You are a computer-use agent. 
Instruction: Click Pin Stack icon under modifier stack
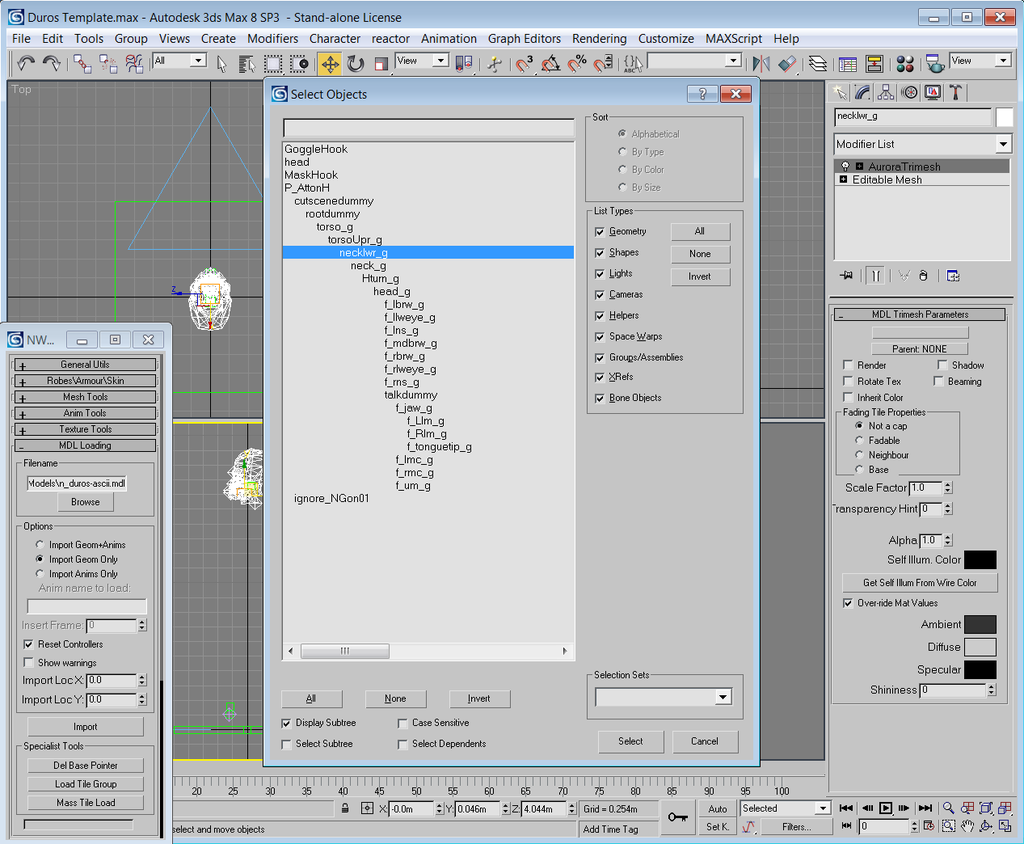846,276
